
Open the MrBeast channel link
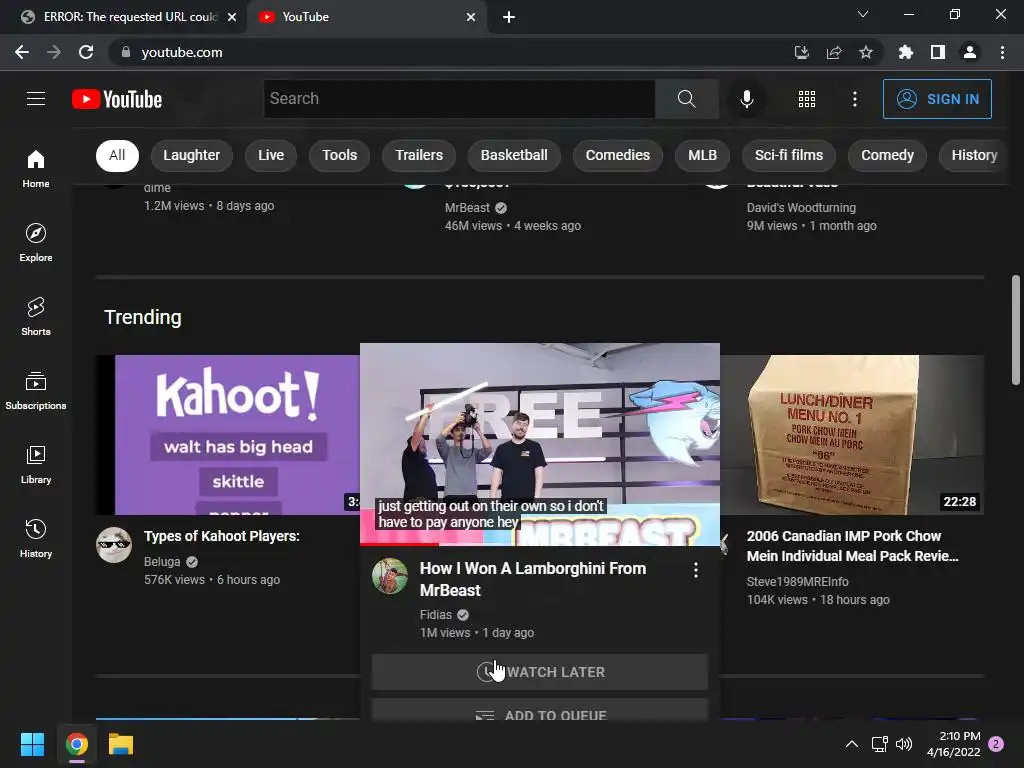[x=468, y=208]
